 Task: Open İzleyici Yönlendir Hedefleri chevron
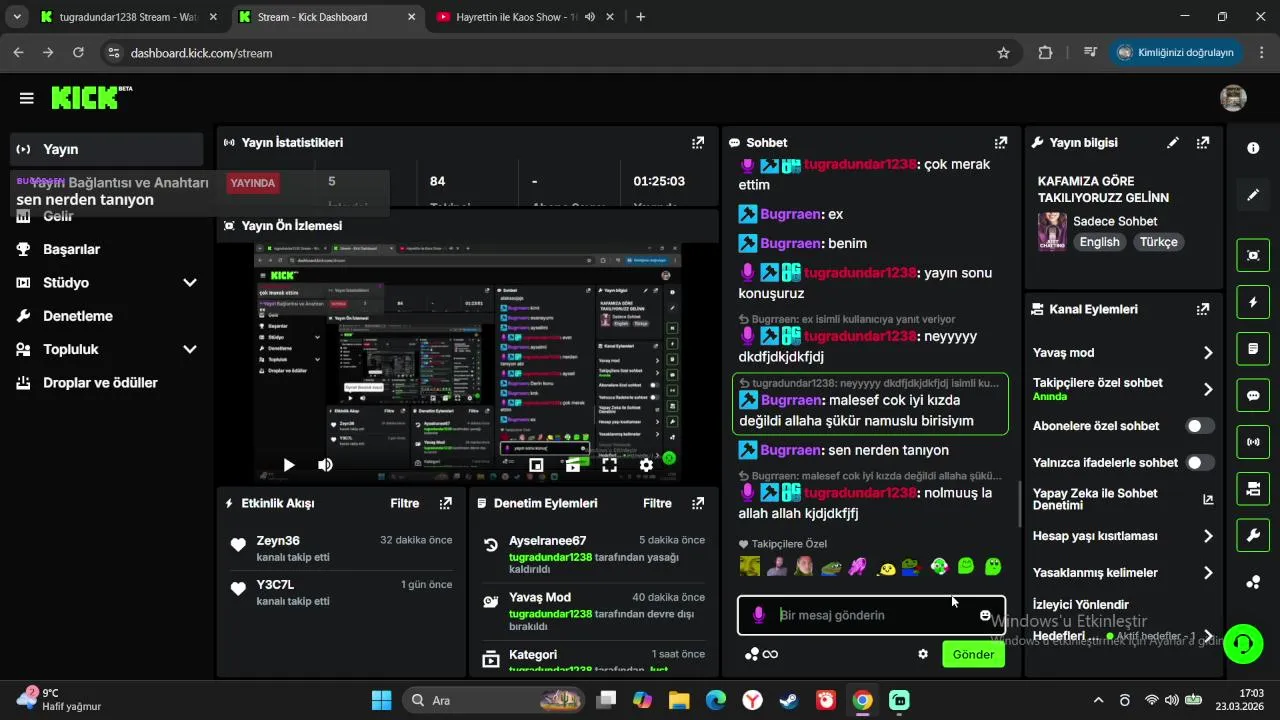click(x=1208, y=636)
